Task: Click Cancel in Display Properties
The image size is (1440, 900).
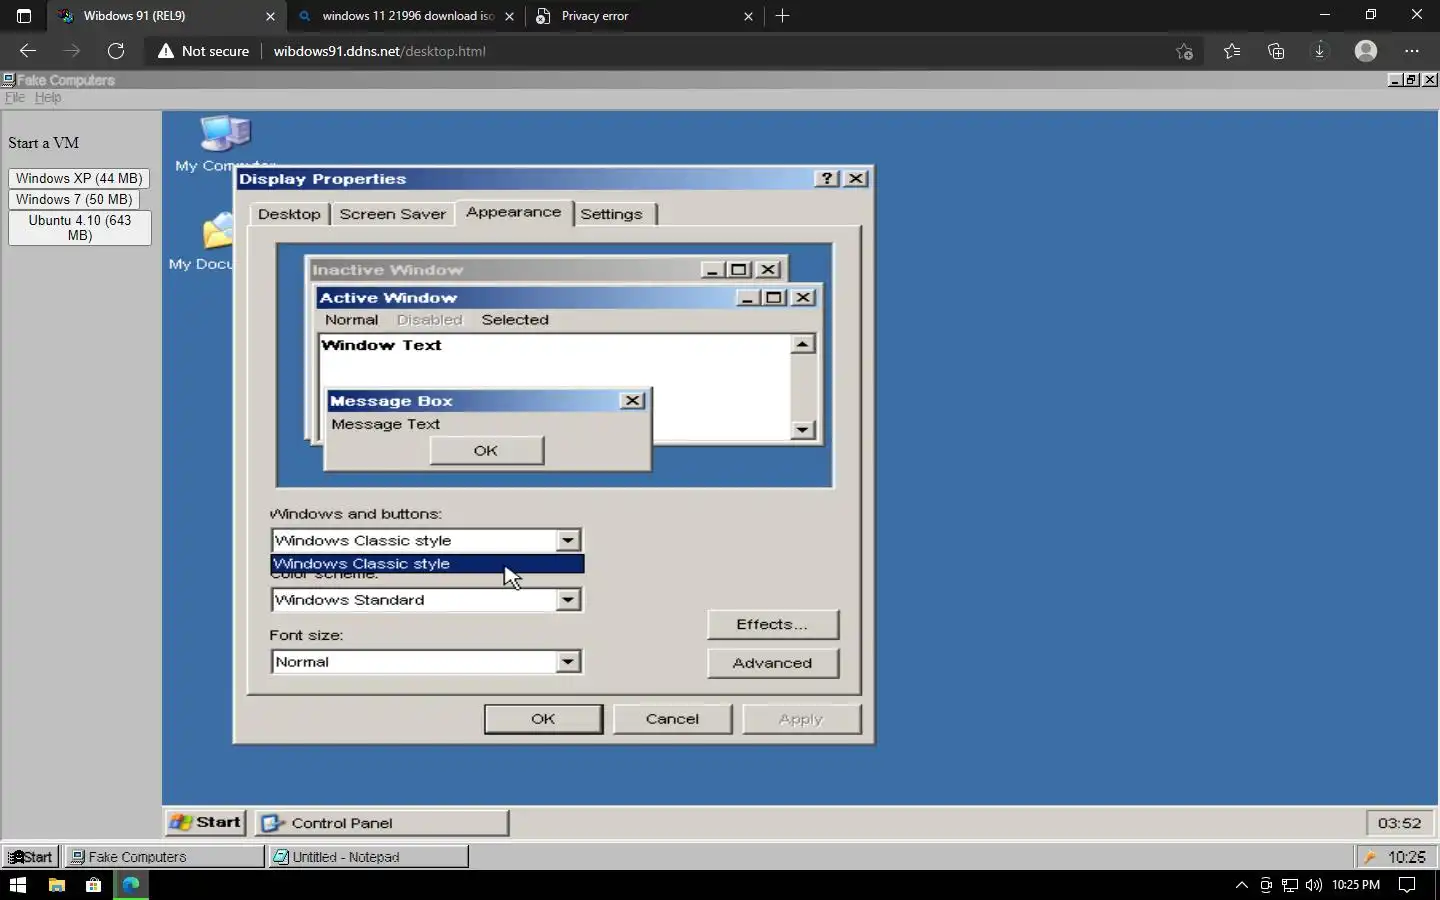Action: click(x=672, y=719)
